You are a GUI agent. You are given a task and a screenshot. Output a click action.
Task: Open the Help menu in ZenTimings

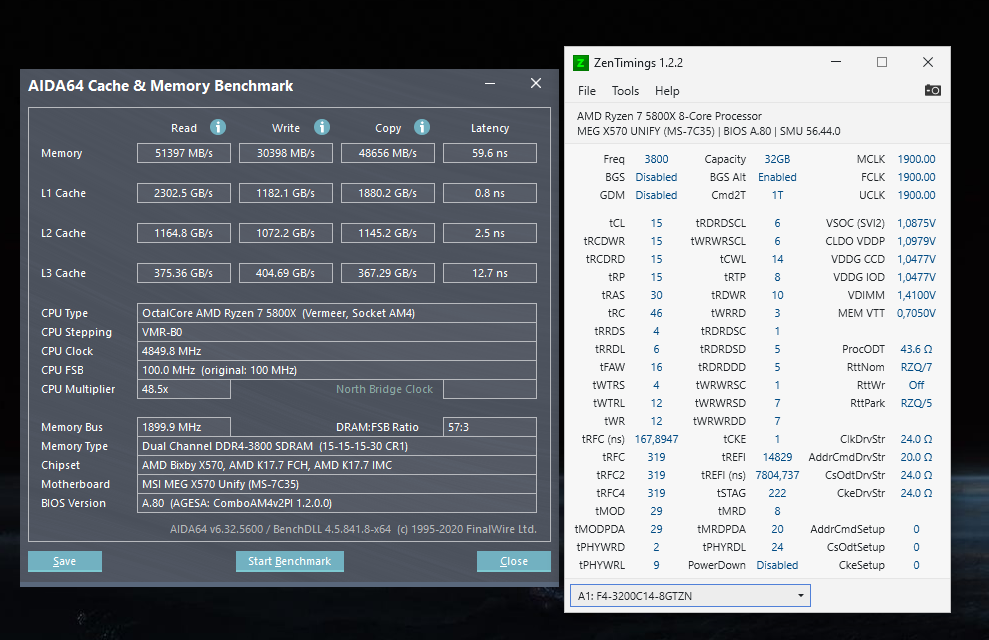(x=667, y=91)
